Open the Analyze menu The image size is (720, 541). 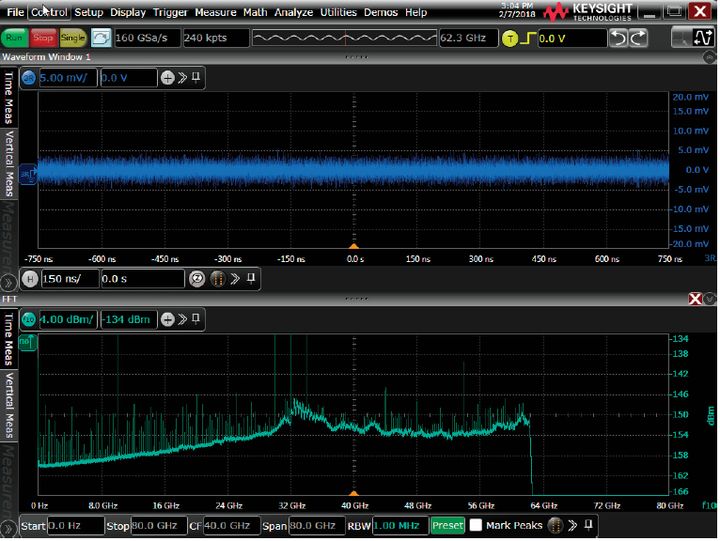click(294, 12)
